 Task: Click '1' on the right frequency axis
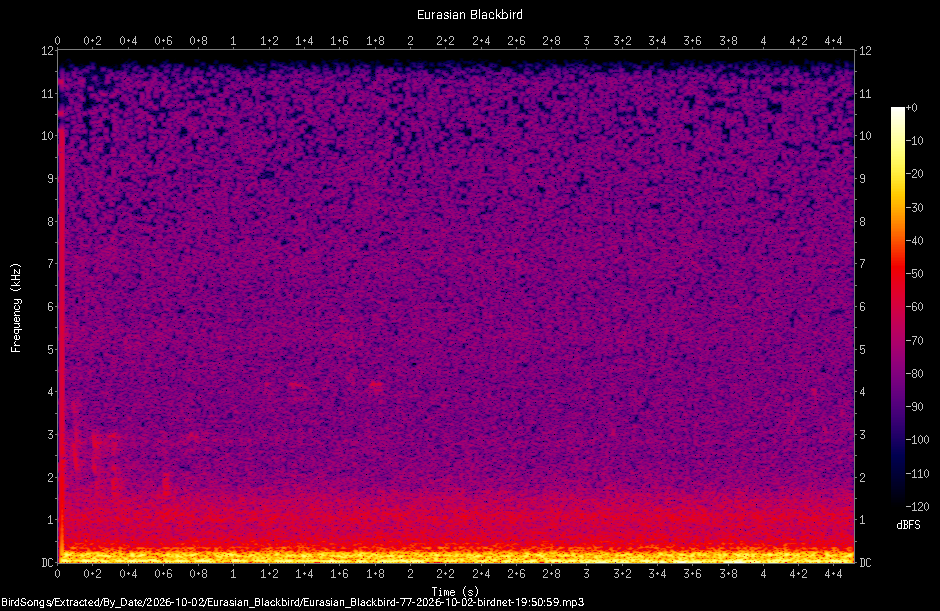point(863,519)
